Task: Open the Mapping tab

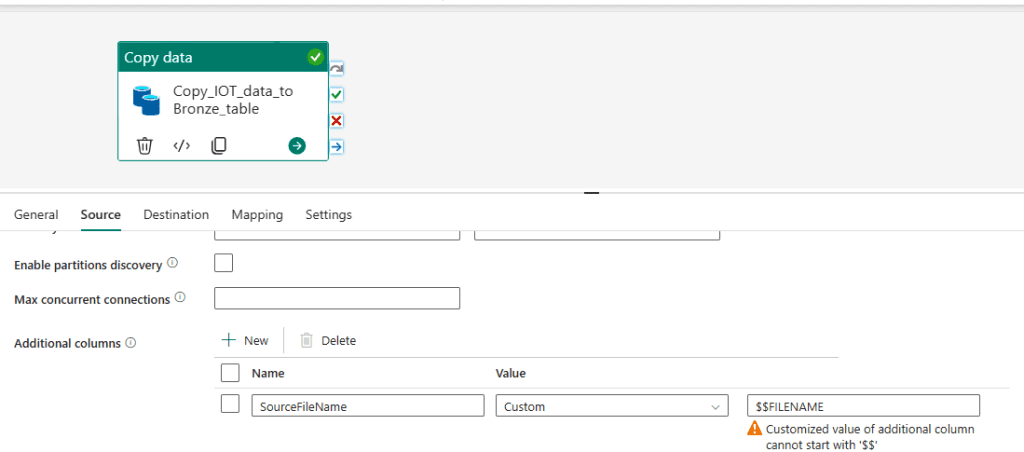Action: [257, 215]
